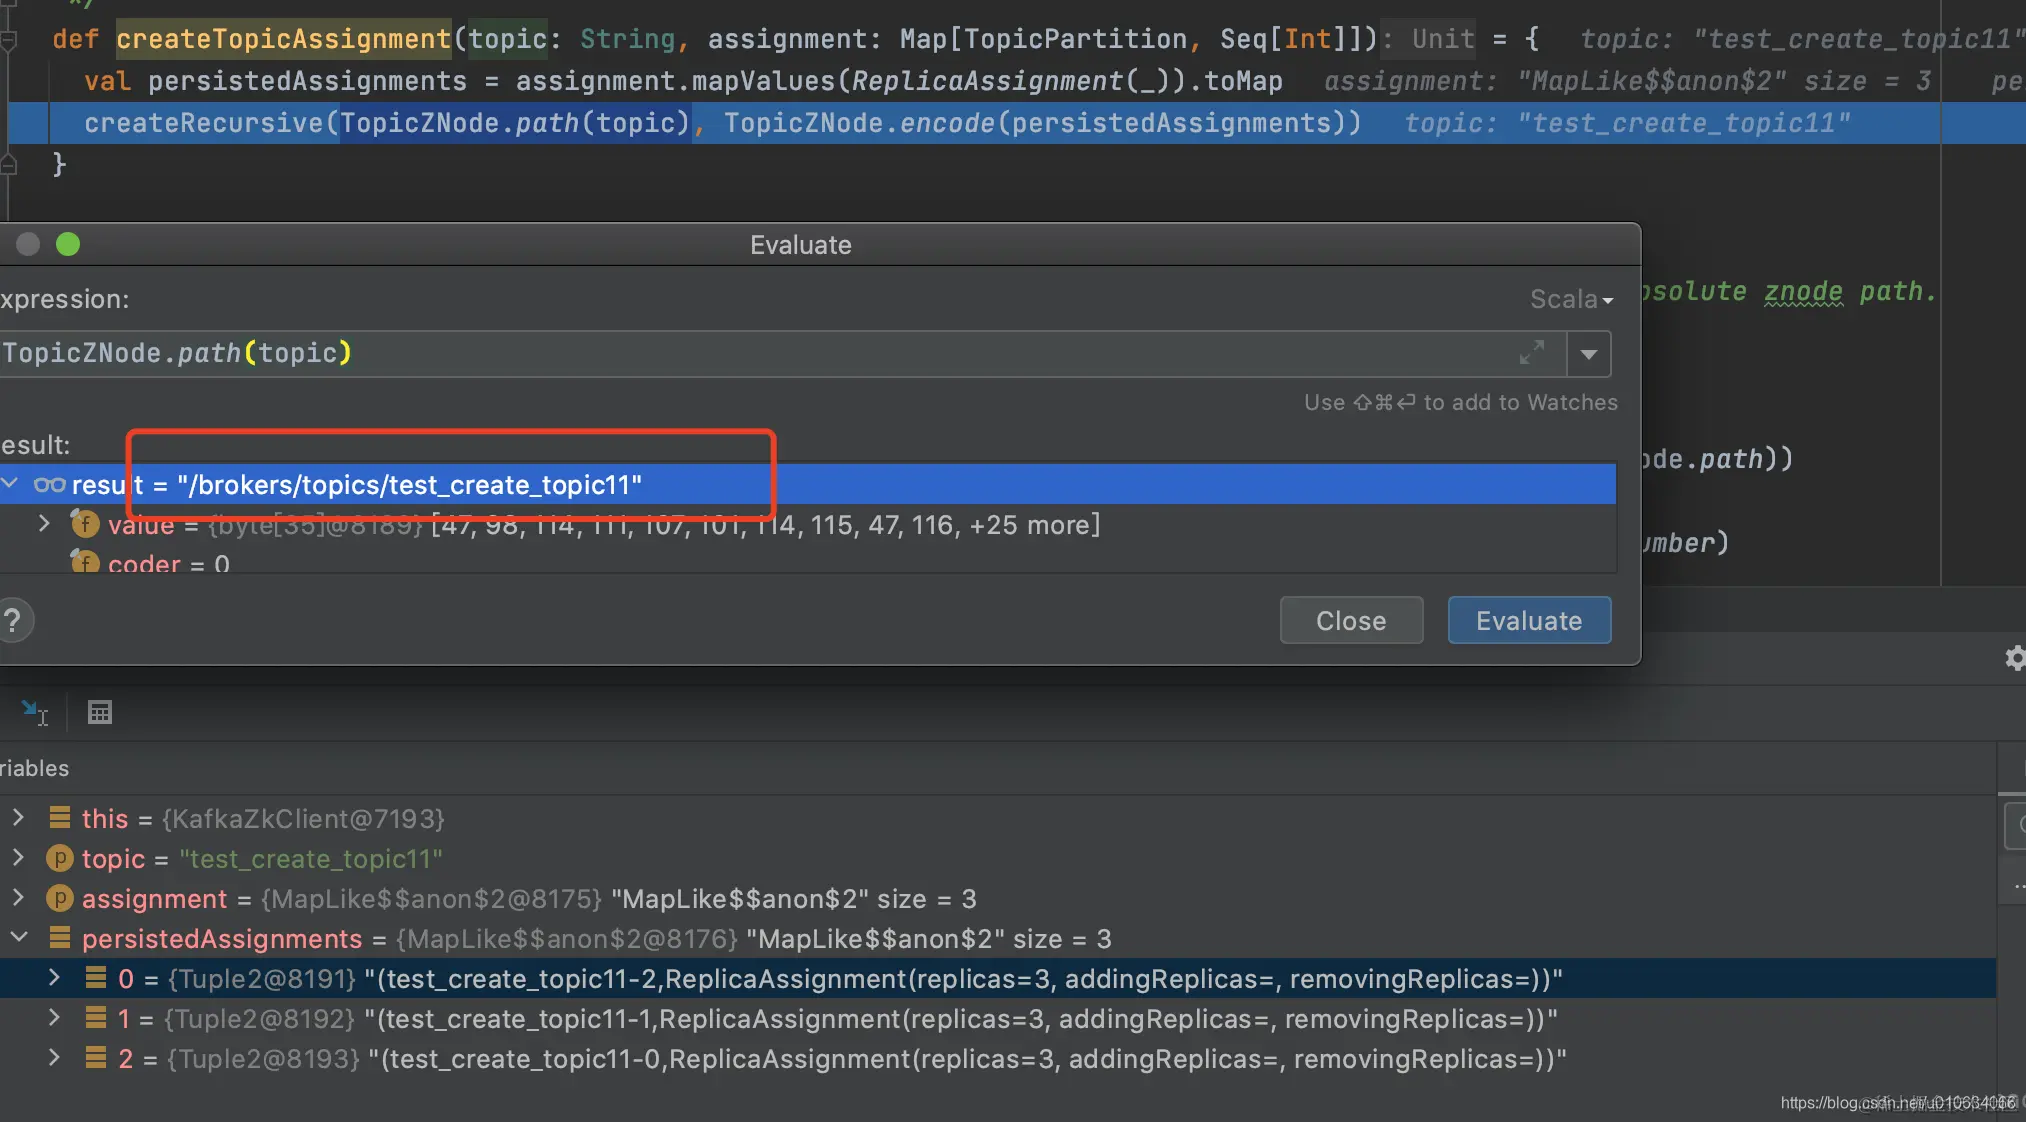The width and height of the screenshot is (2026, 1122).
Task: Open expression history dropdown arrow
Action: click(x=1588, y=354)
